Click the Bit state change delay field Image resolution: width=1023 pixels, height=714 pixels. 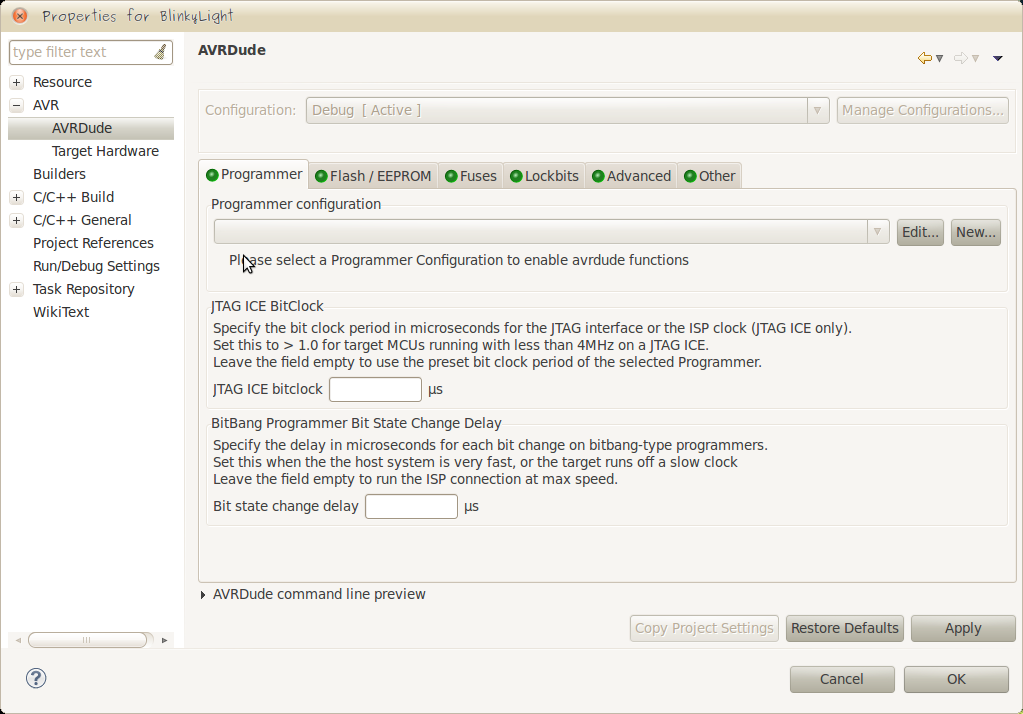click(x=411, y=506)
